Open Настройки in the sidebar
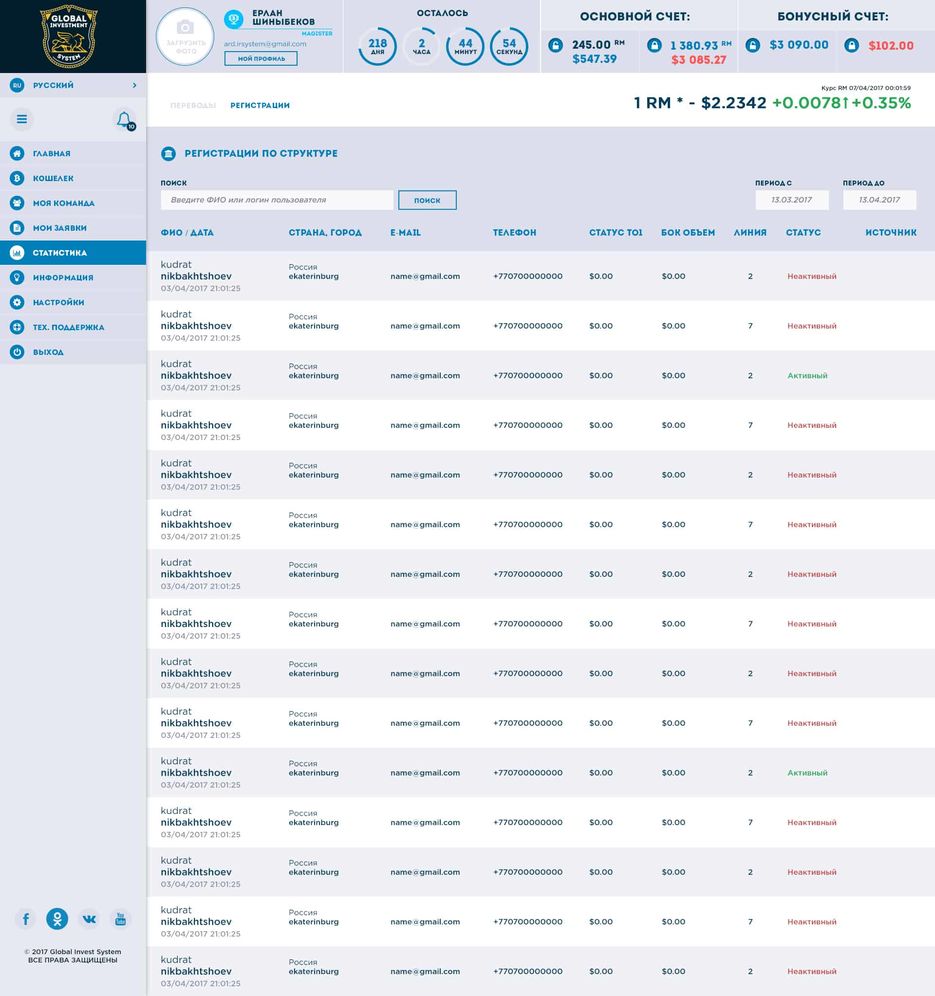The image size is (935, 996). click(x=73, y=302)
